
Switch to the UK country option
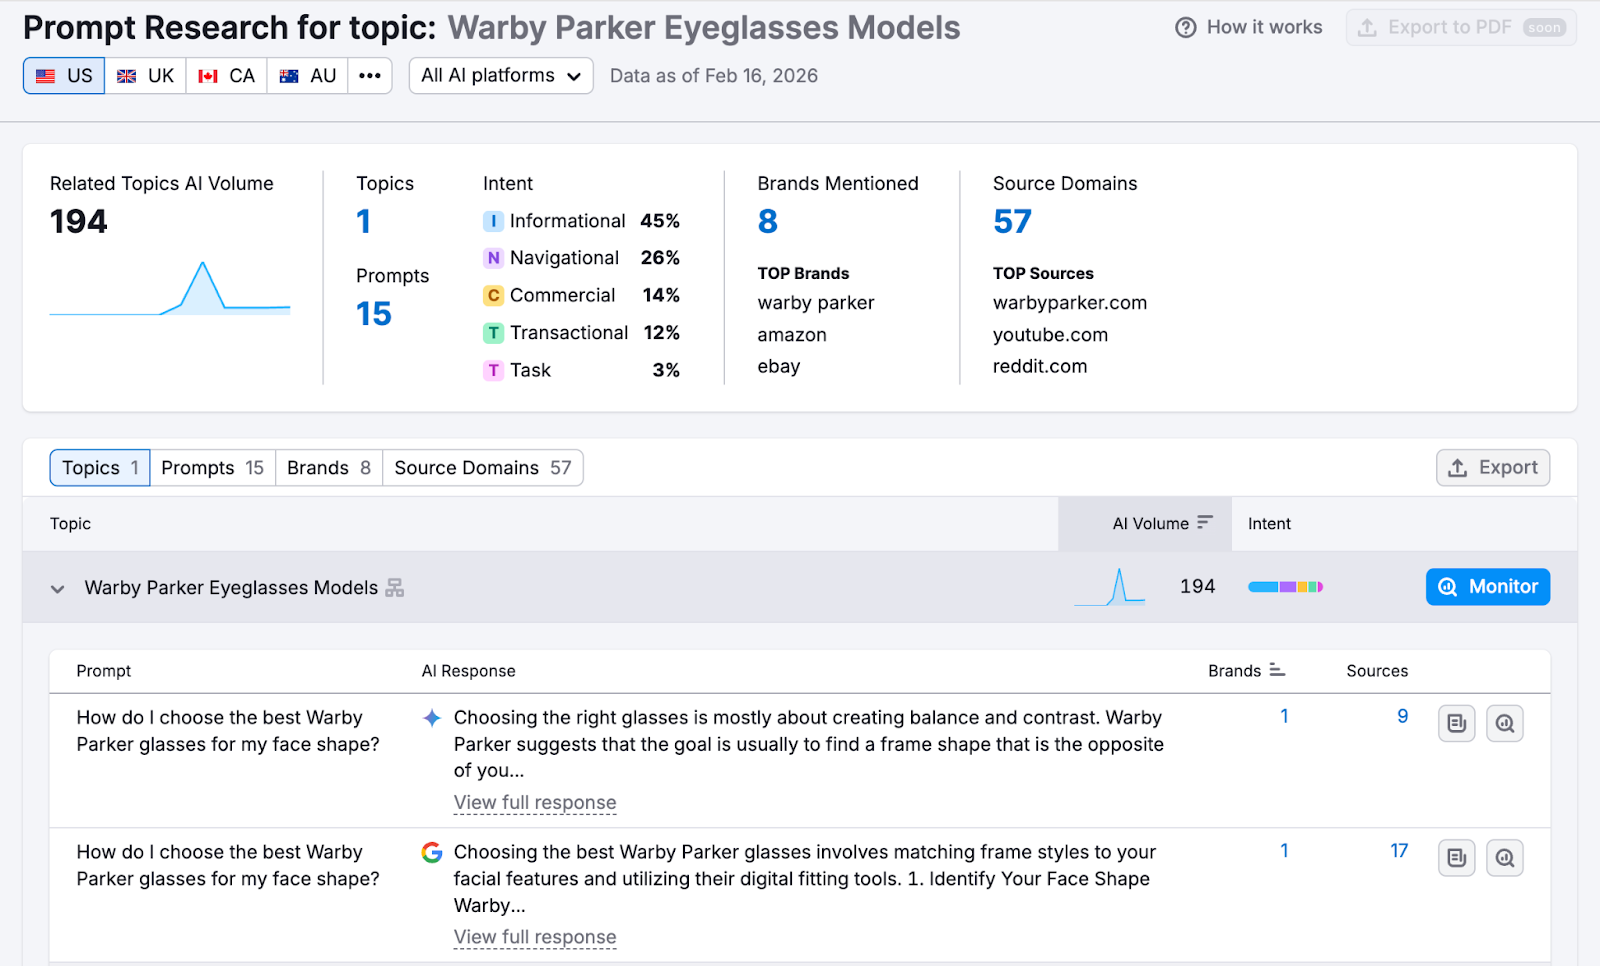coord(146,76)
